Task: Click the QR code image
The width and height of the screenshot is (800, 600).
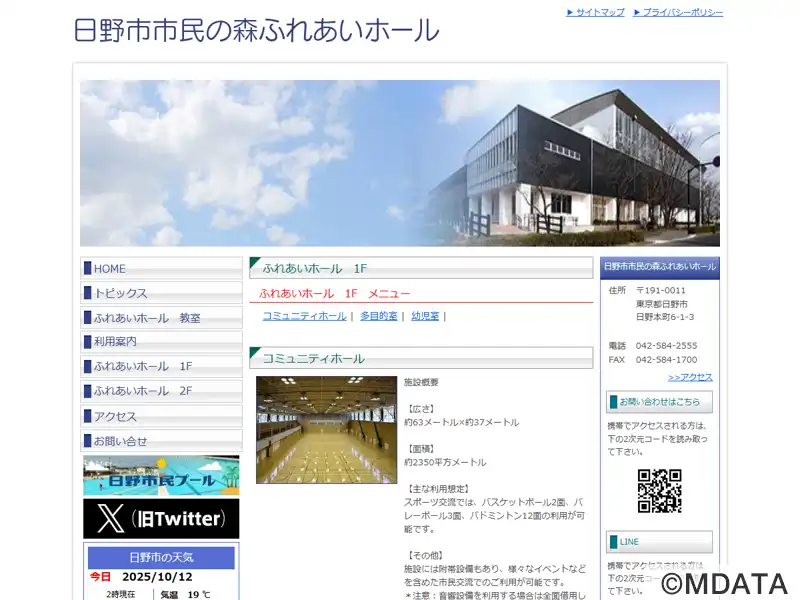Action: (x=659, y=491)
